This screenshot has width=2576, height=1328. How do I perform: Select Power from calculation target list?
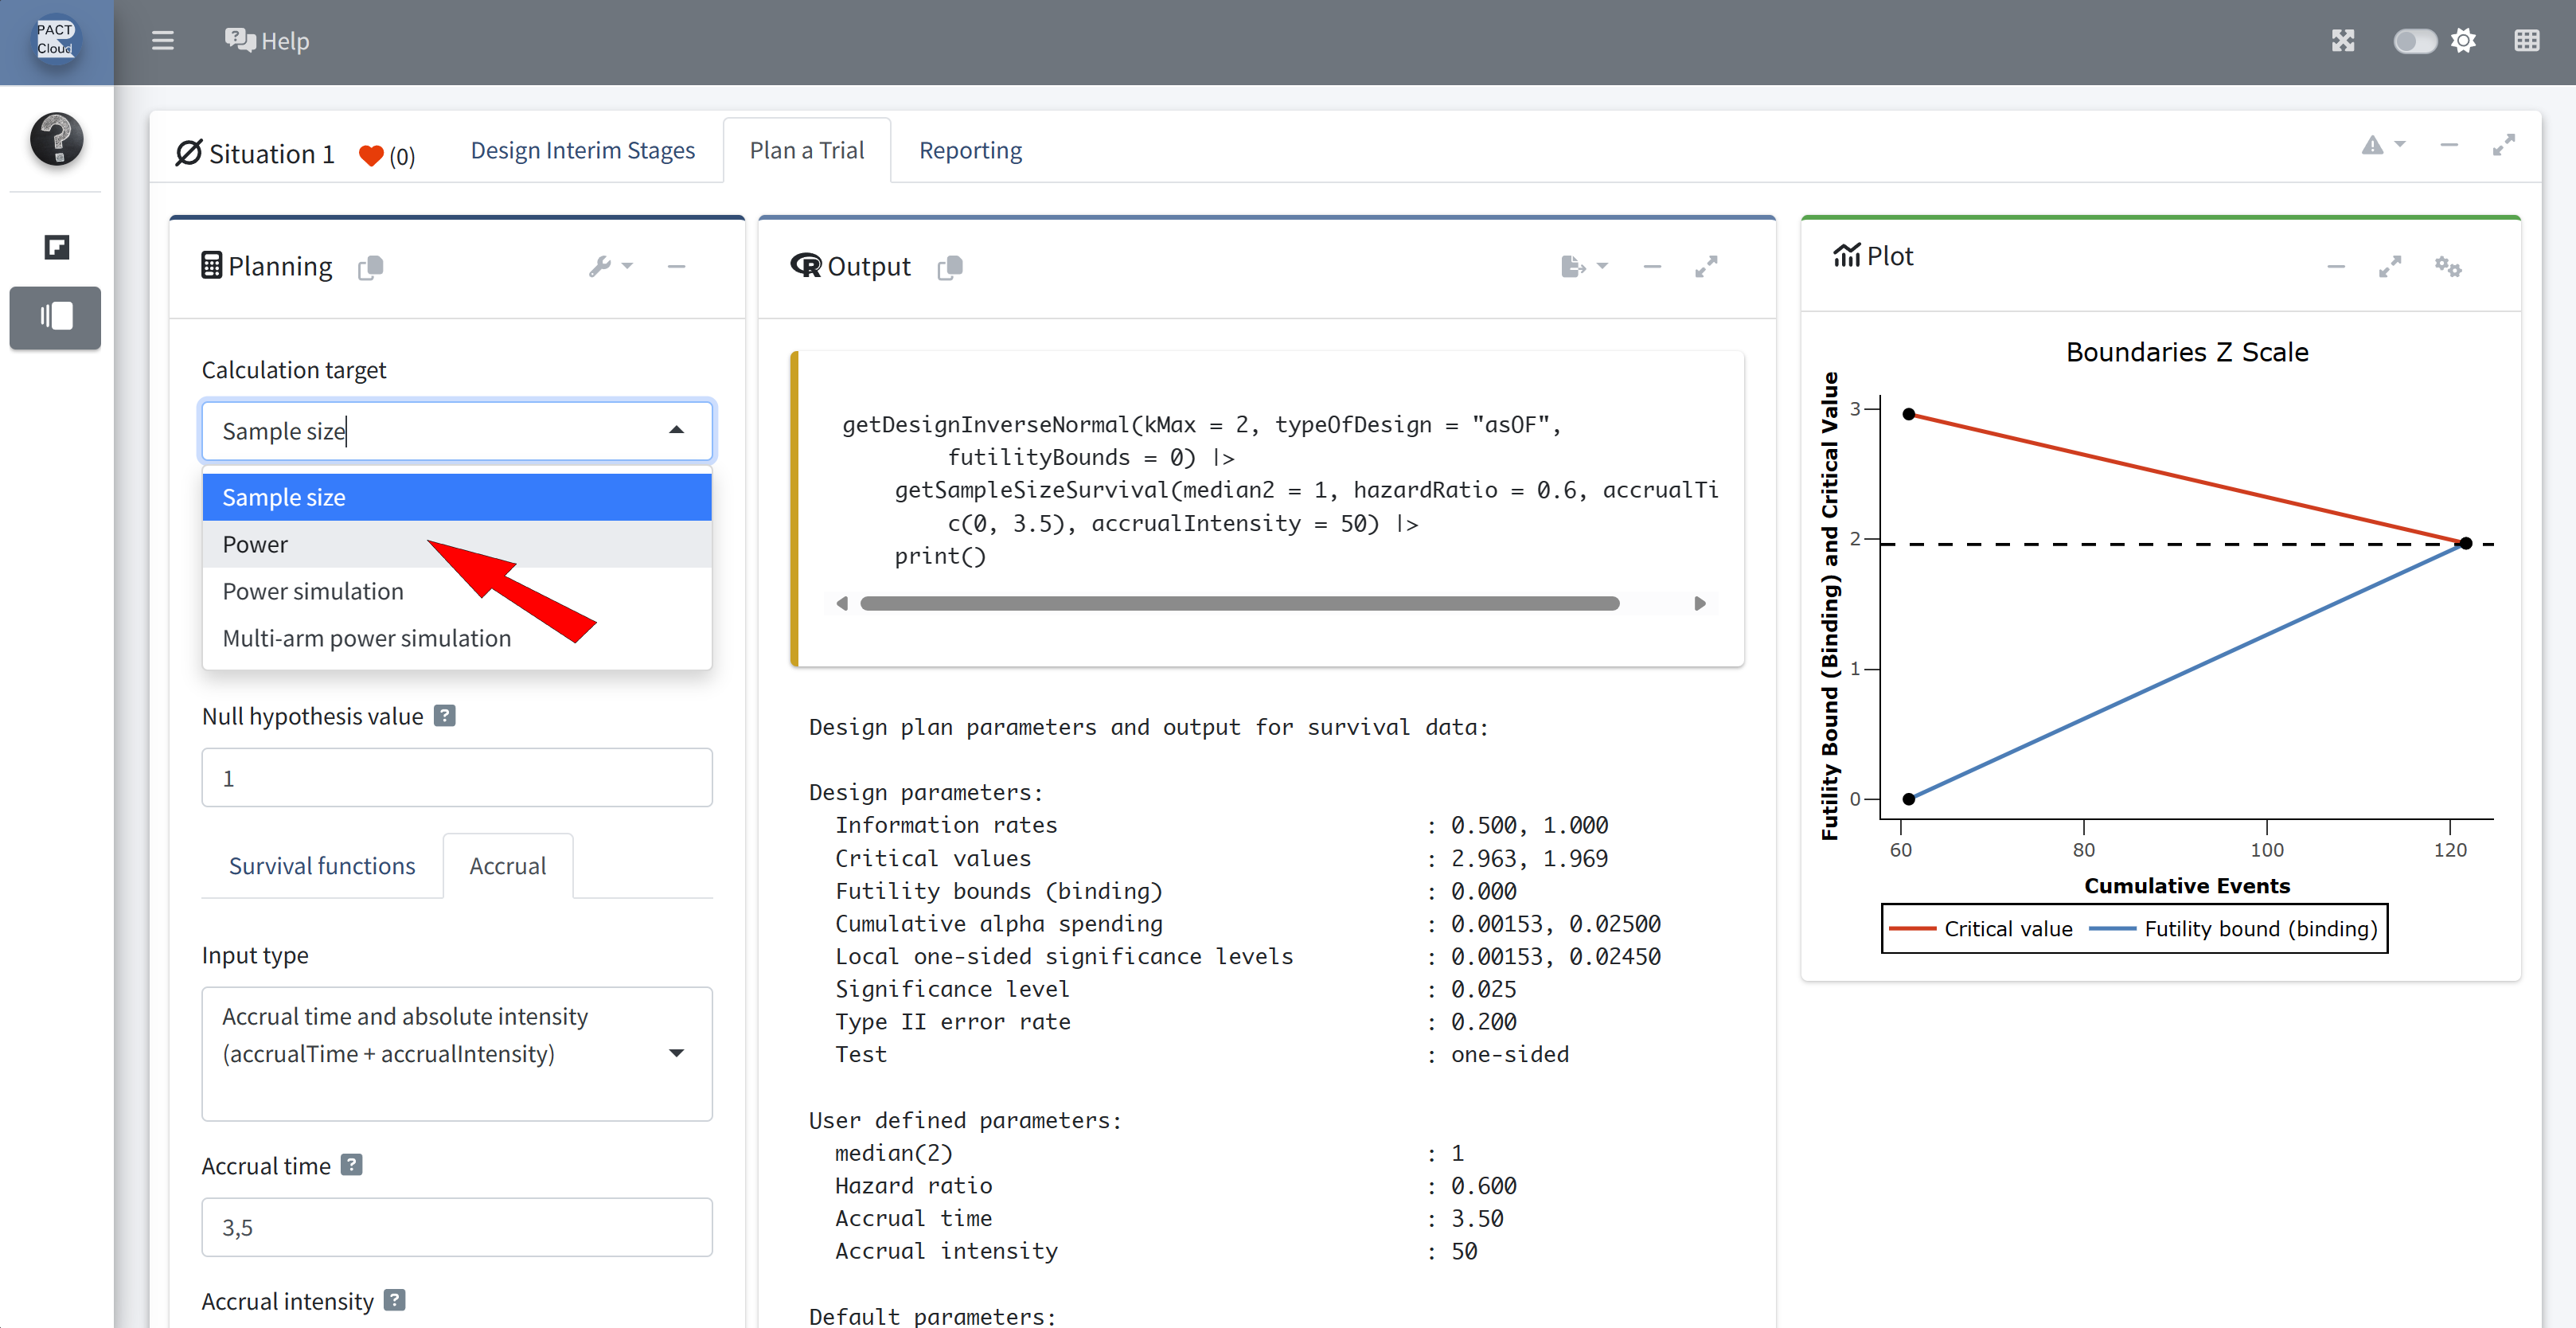click(x=255, y=544)
